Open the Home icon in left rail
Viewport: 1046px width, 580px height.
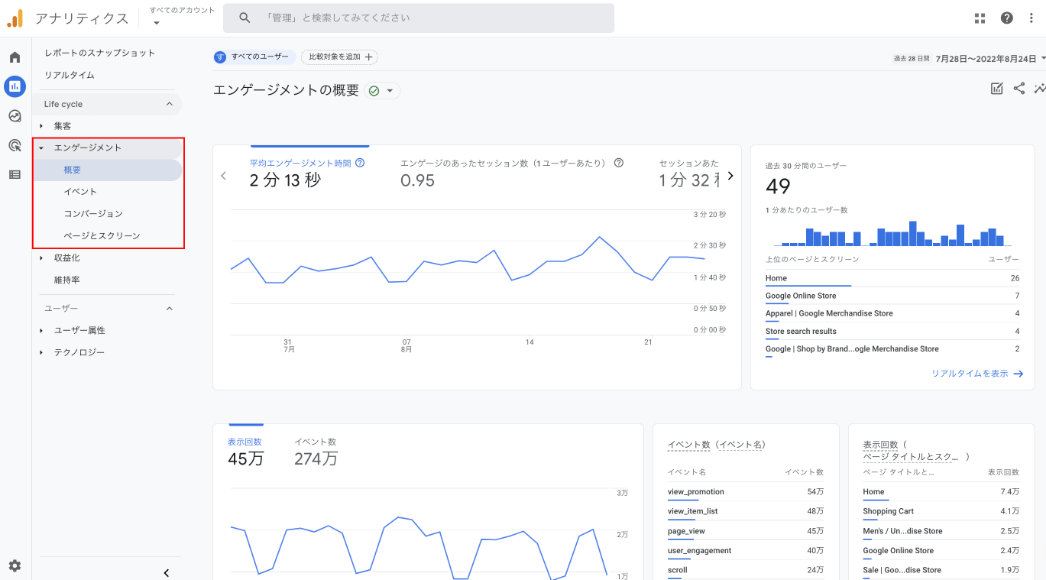15,57
